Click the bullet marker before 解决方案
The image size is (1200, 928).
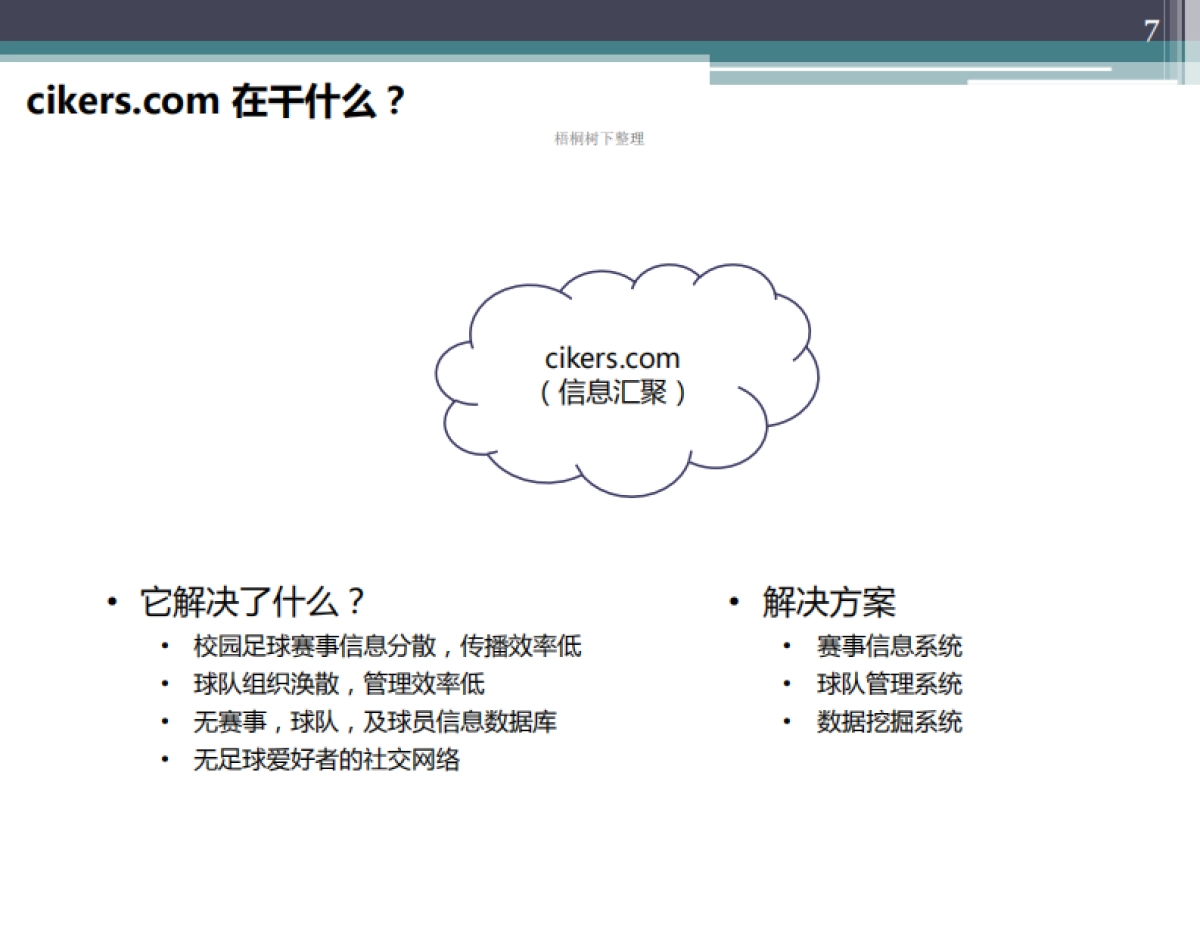coord(734,601)
